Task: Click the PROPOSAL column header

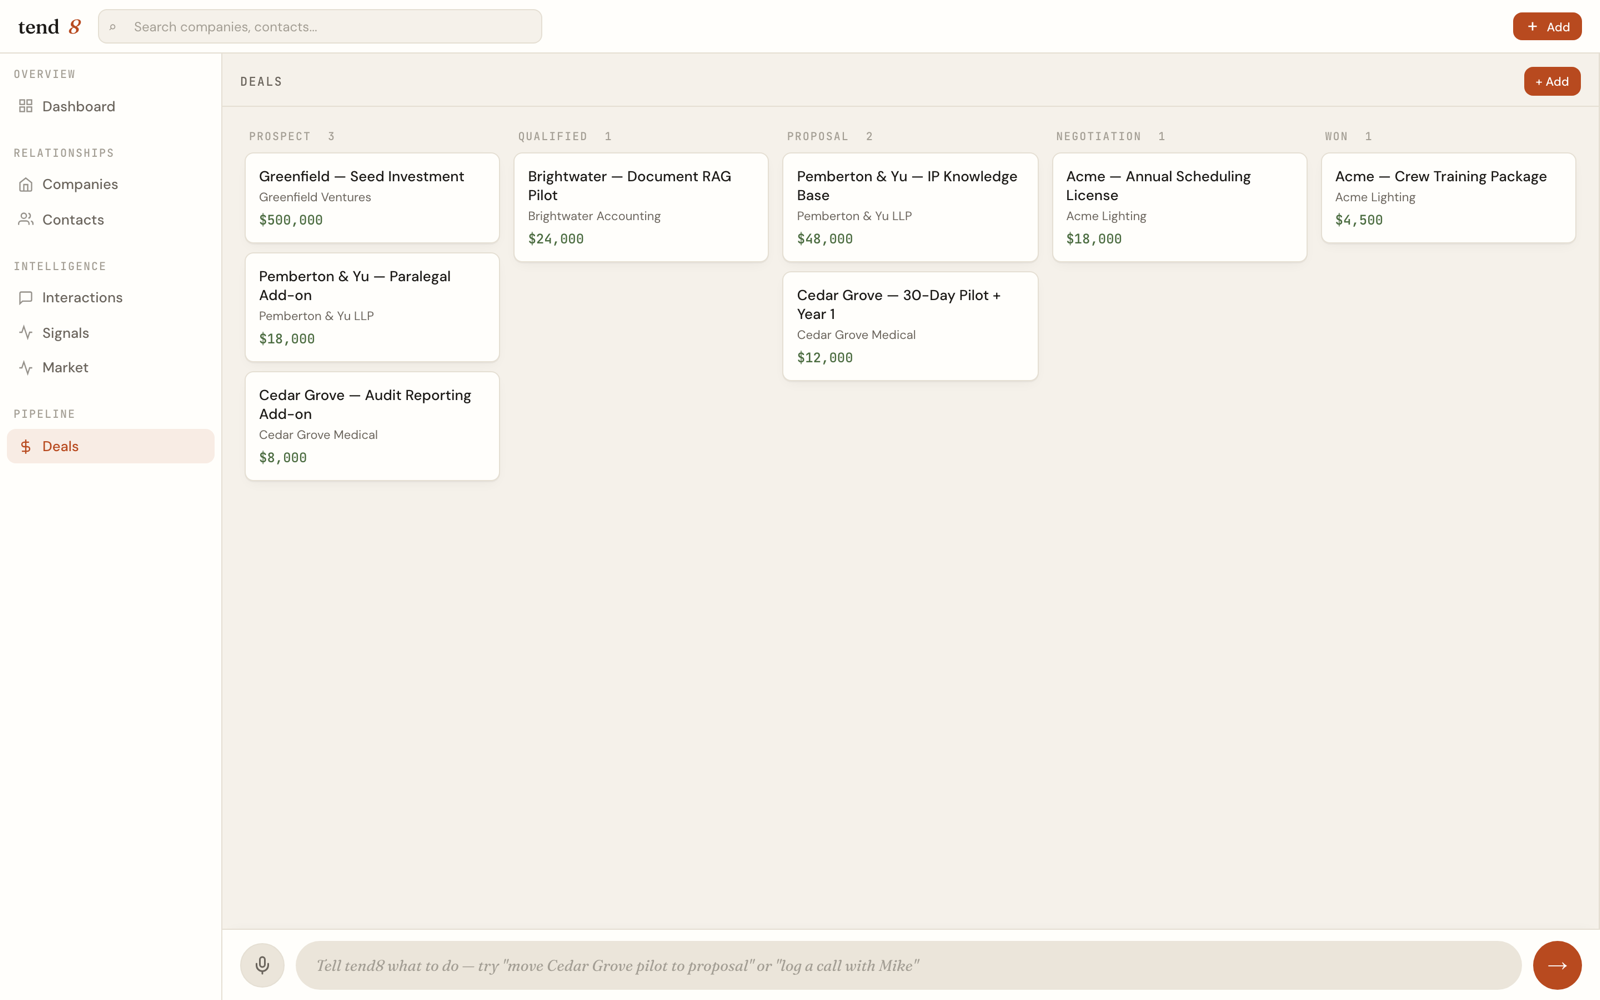Action: (x=818, y=136)
